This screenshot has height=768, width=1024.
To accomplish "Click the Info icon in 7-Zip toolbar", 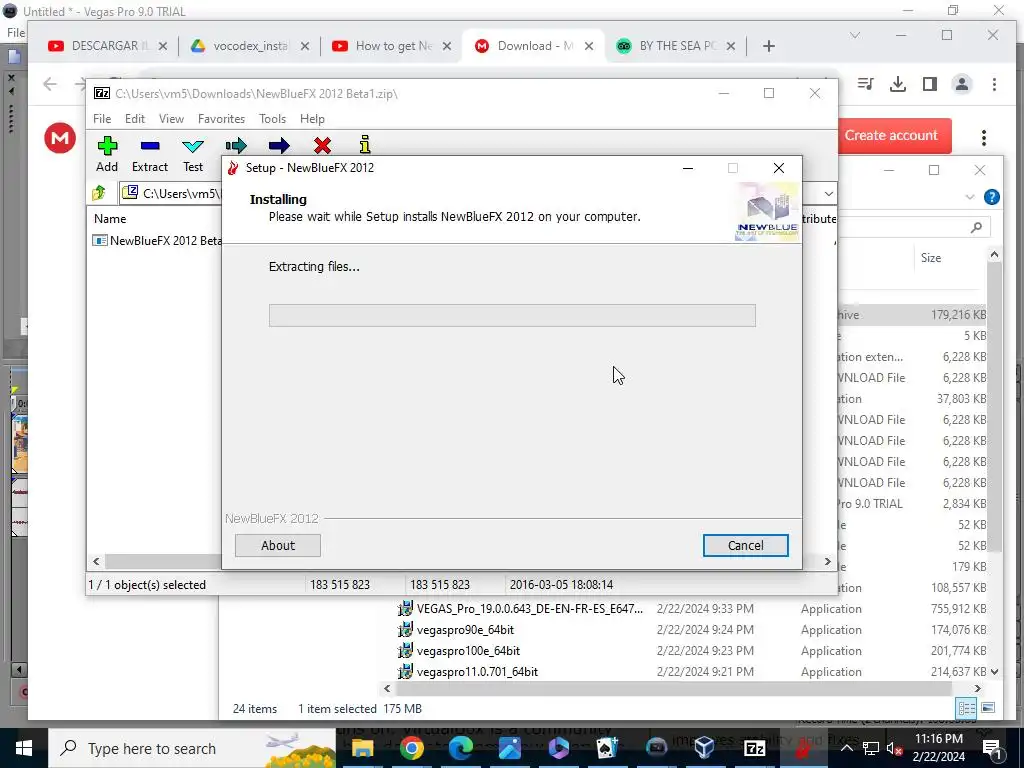I will [x=365, y=144].
